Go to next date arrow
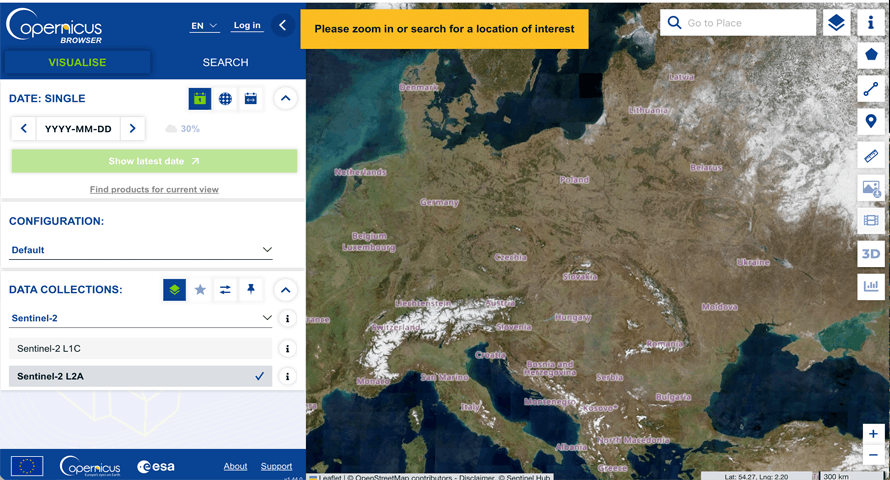890x480 pixels. (133, 129)
